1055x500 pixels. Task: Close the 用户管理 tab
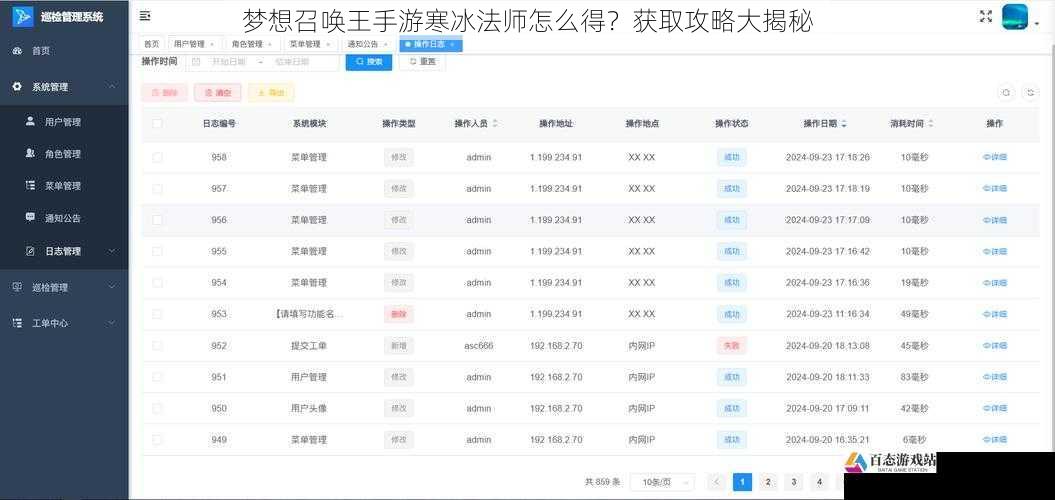(212, 44)
